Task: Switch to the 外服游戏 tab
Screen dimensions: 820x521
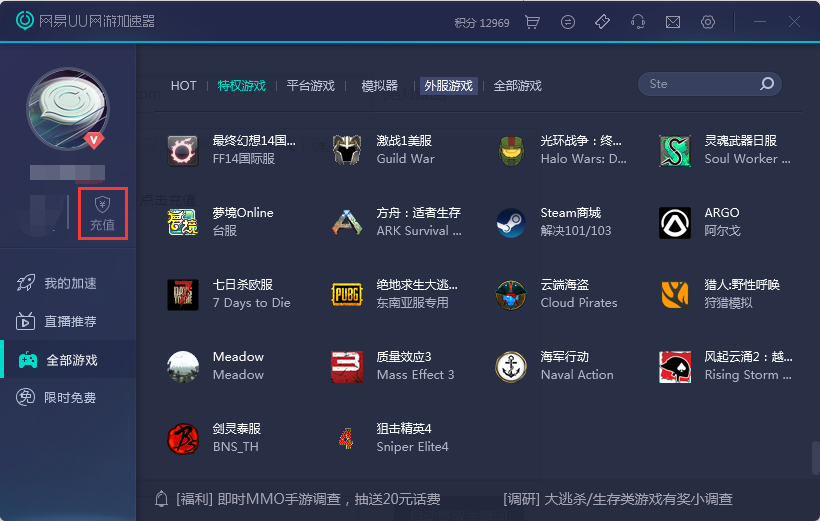Action: (x=449, y=85)
